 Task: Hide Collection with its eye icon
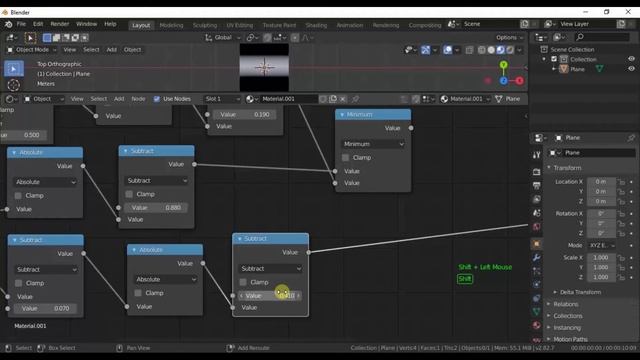[631, 59]
